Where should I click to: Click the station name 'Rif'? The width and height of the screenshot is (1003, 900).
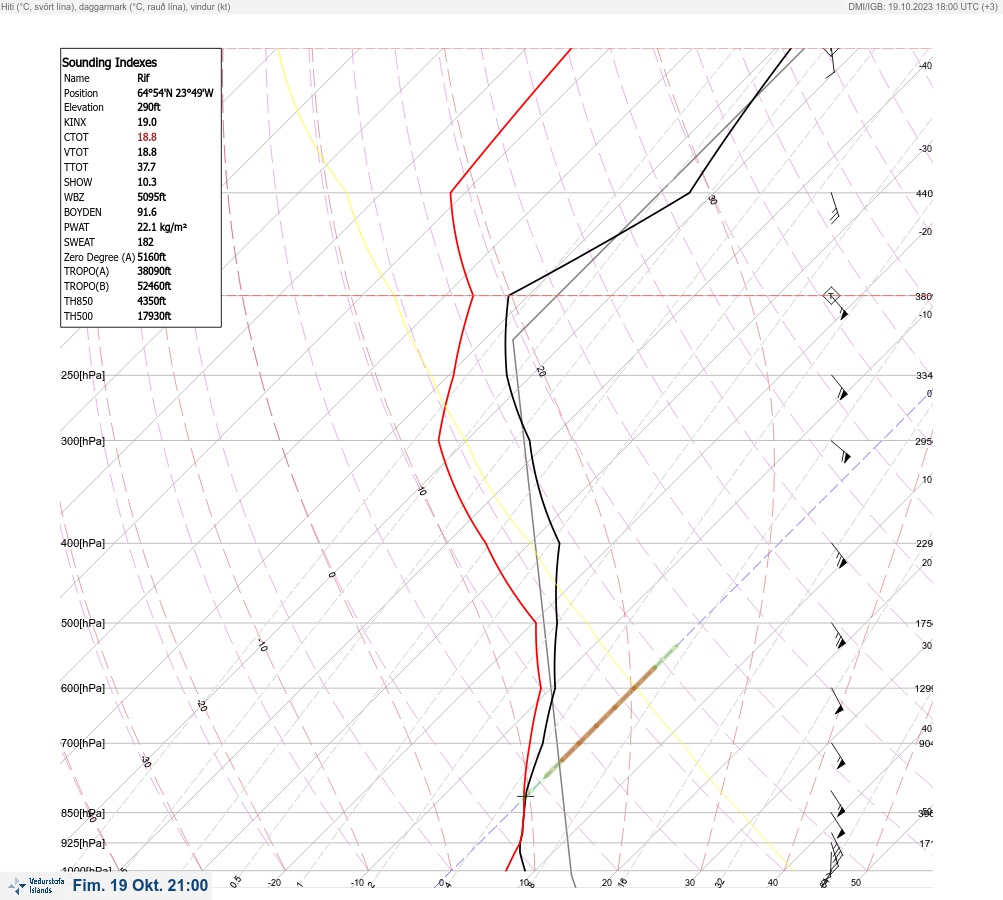pyautogui.click(x=143, y=78)
